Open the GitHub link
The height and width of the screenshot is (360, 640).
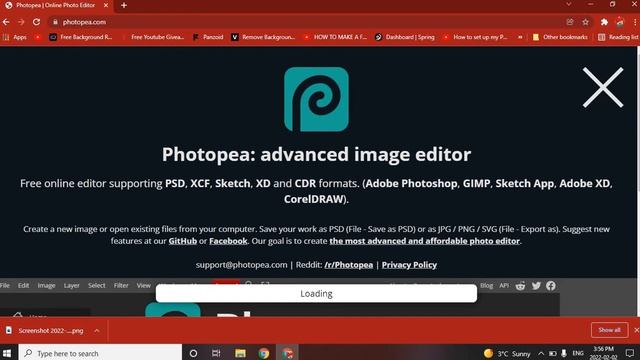(x=182, y=241)
